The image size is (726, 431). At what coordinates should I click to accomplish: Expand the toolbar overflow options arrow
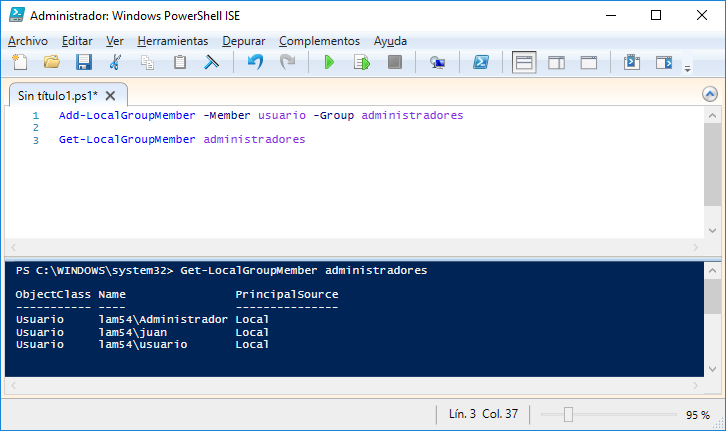tap(687, 67)
